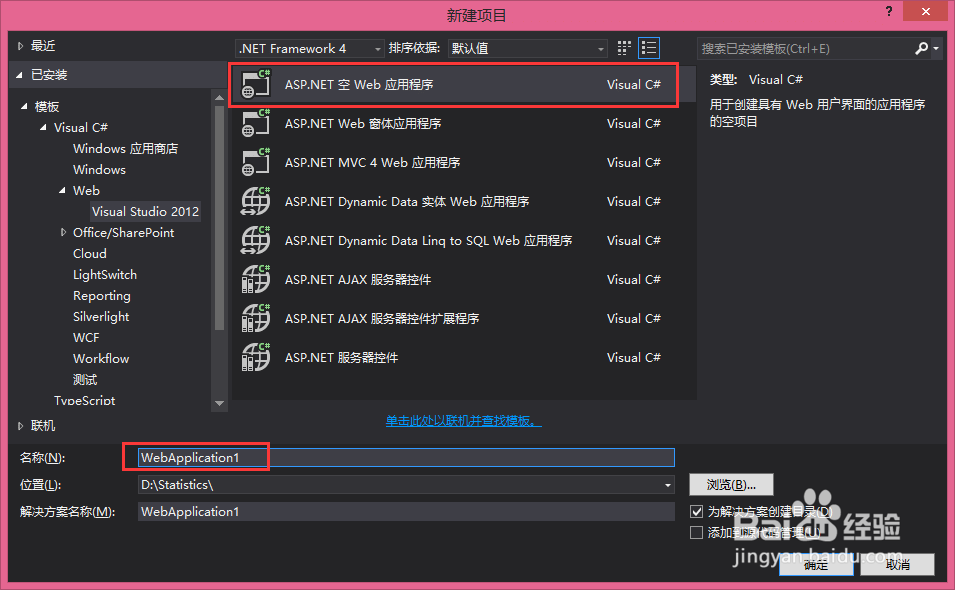Open 单击此处以联机并查找模板 link

pyautogui.click(x=463, y=421)
